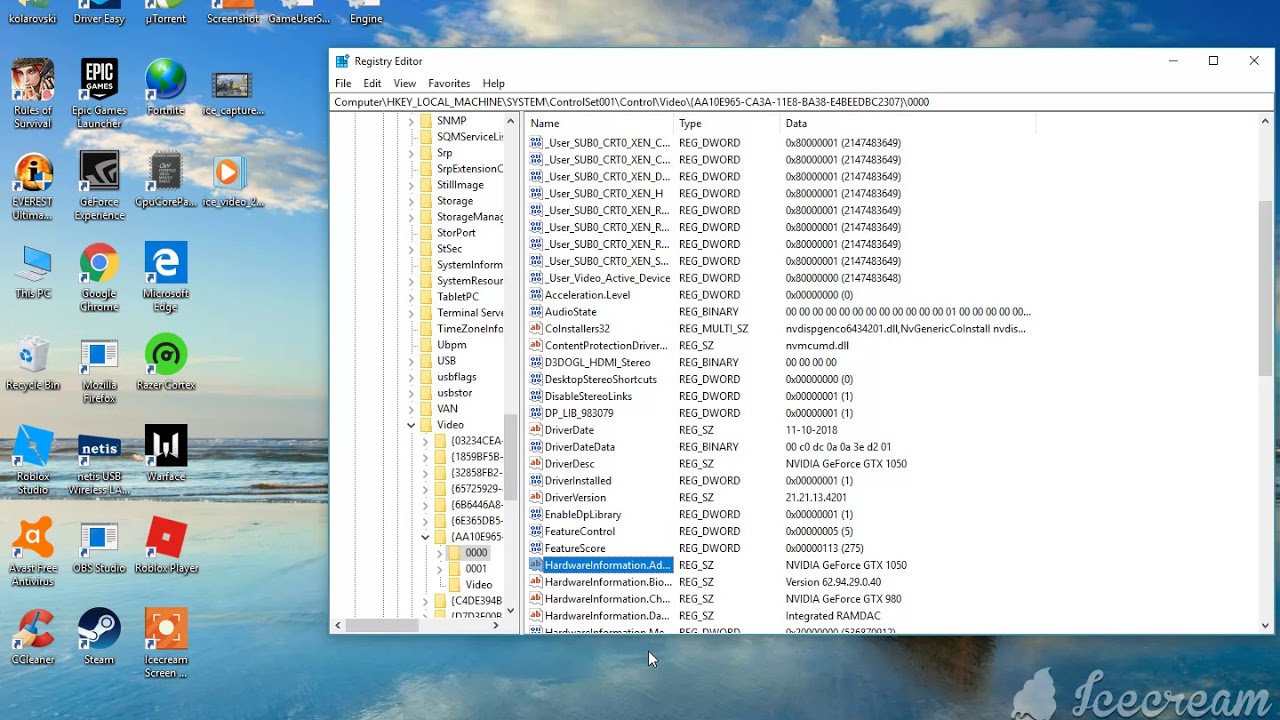1280x720 pixels.
Task: Select the TabletPC key
Action: coord(458,297)
